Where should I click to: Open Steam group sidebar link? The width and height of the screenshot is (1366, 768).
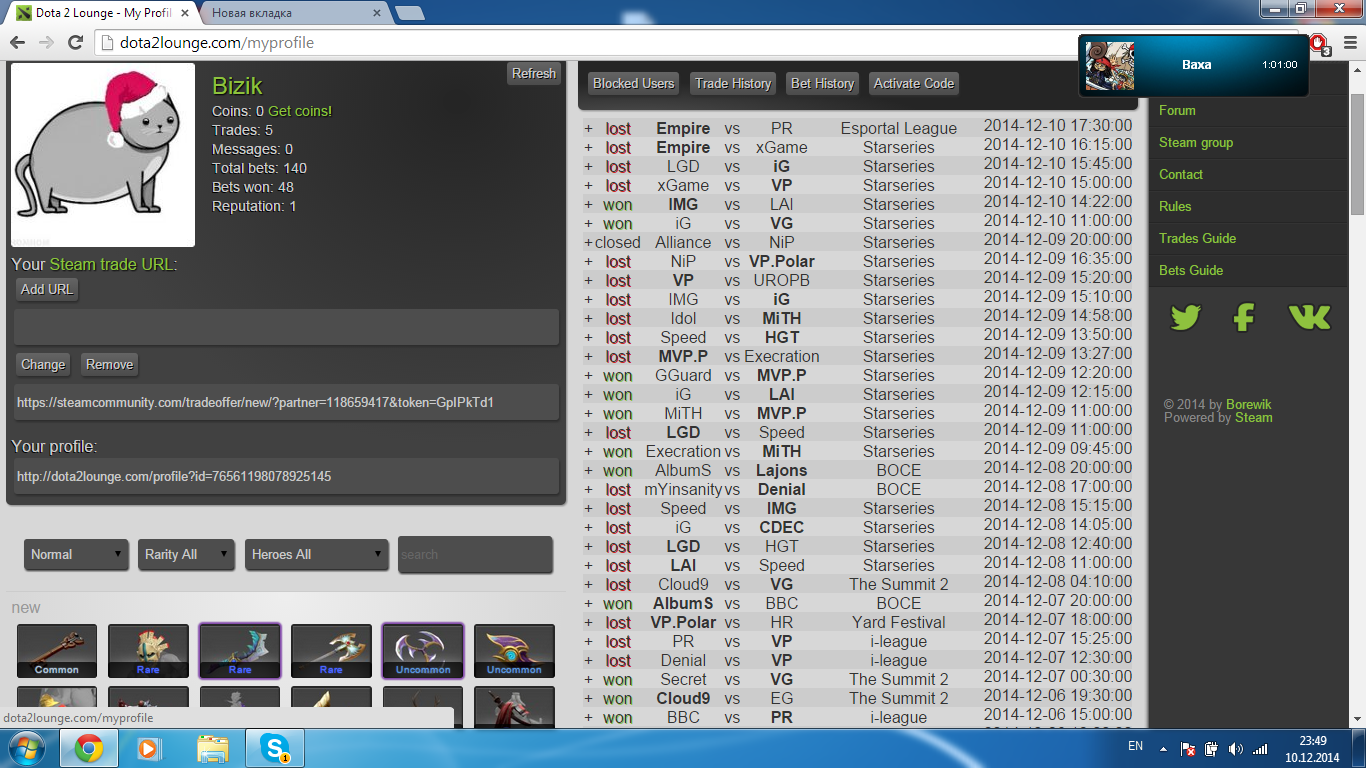coord(1196,142)
